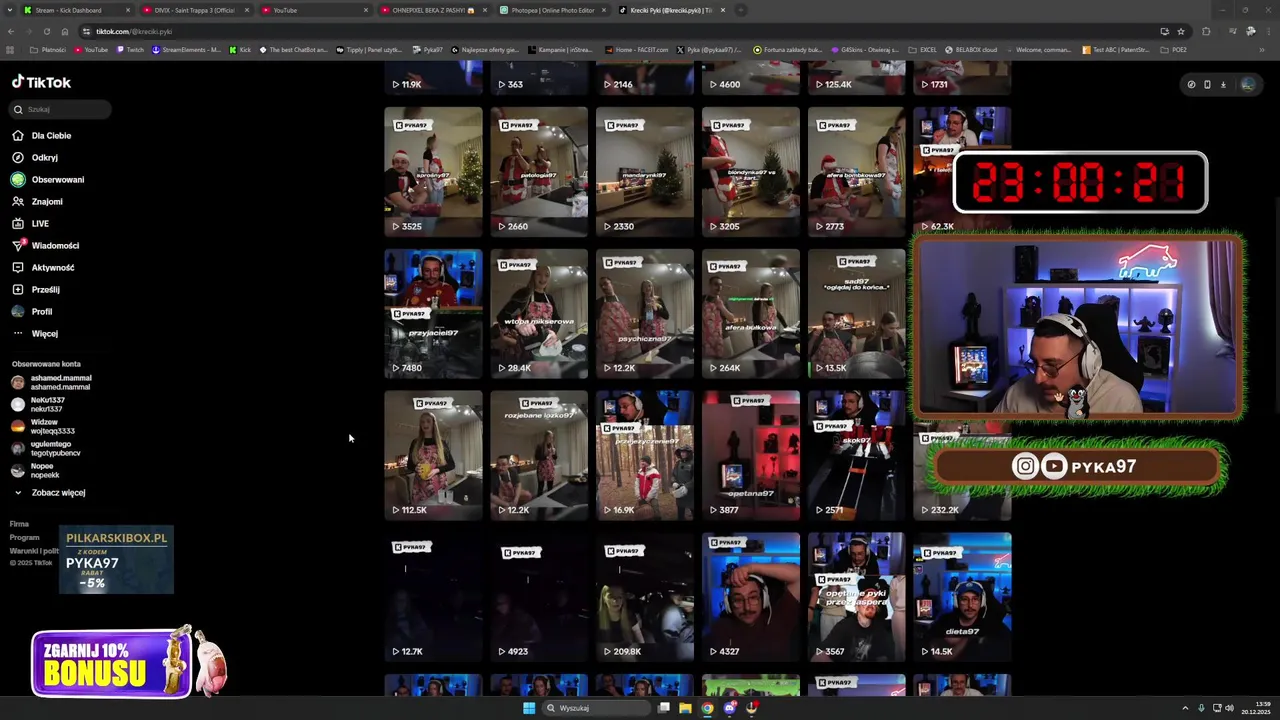Open StreamElements bookmark
This screenshot has width=1280, height=720.
(x=186, y=49)
